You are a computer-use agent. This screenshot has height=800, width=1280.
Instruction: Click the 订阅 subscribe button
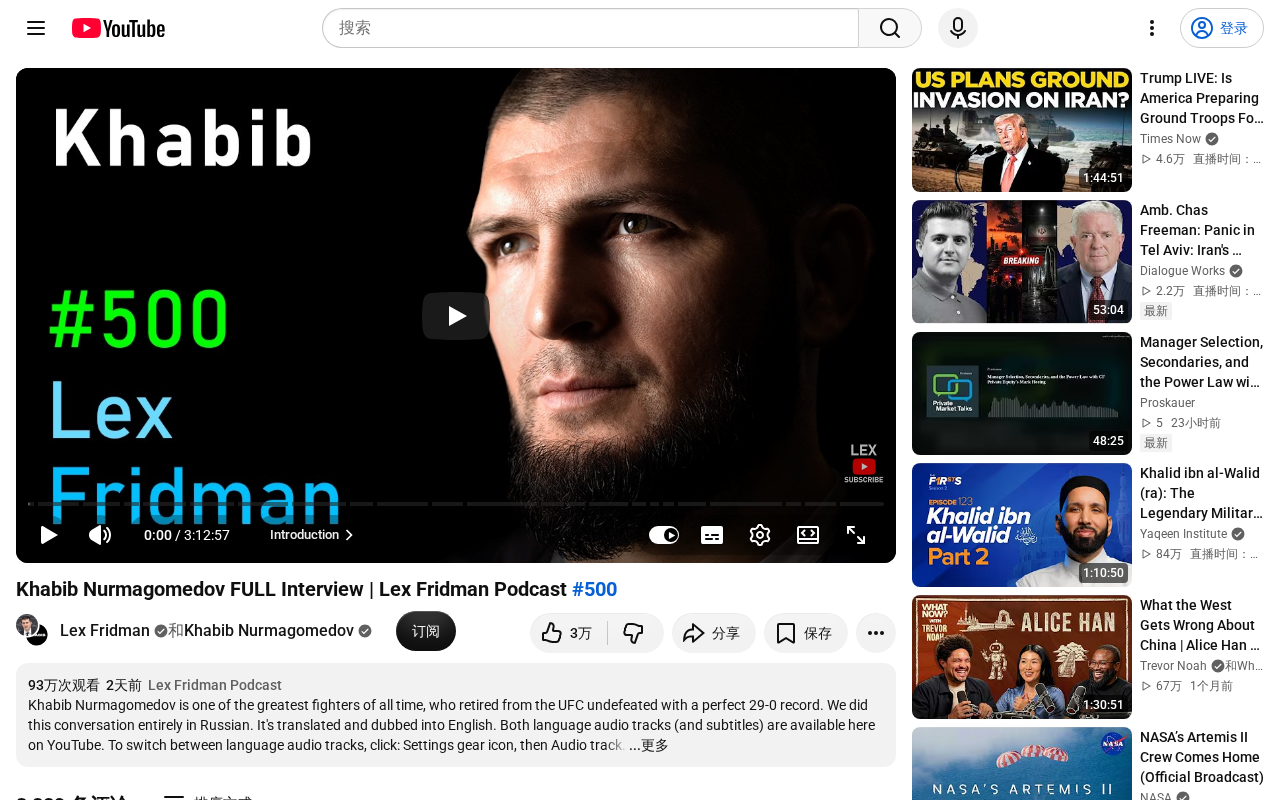tap(426, 631)
